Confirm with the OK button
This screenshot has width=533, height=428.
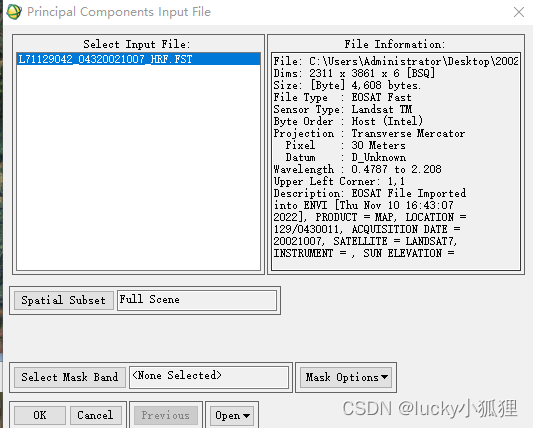tap(40, 415)
